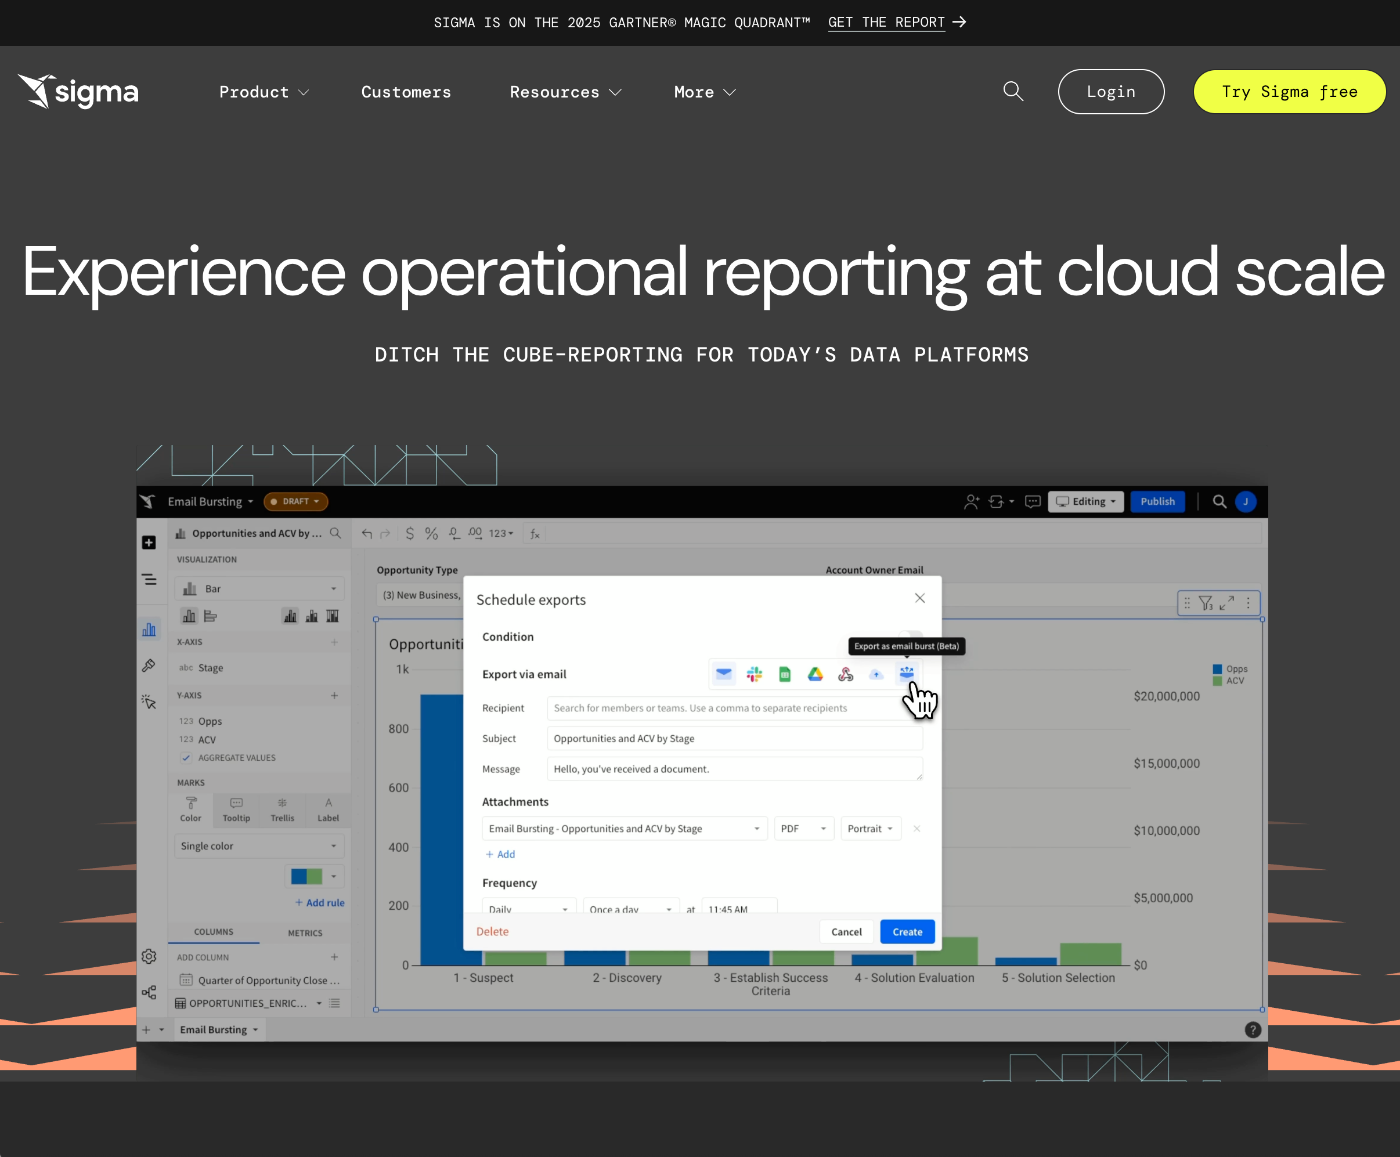Toggle the Aggregate Values checkbox

point(186,758)
